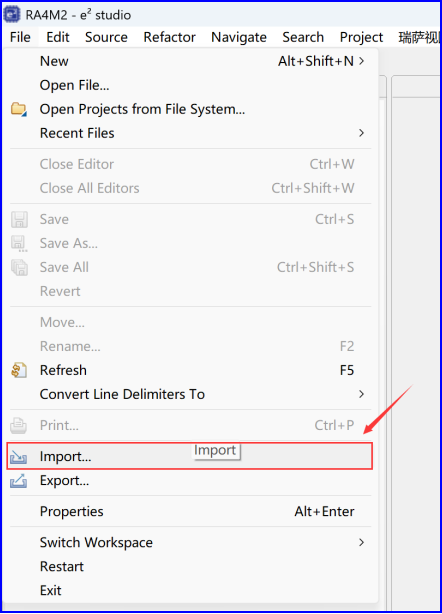Open the Refactor menu
Image resolution: width=442 pixels, height=614 pixels.
coord(169,37)
